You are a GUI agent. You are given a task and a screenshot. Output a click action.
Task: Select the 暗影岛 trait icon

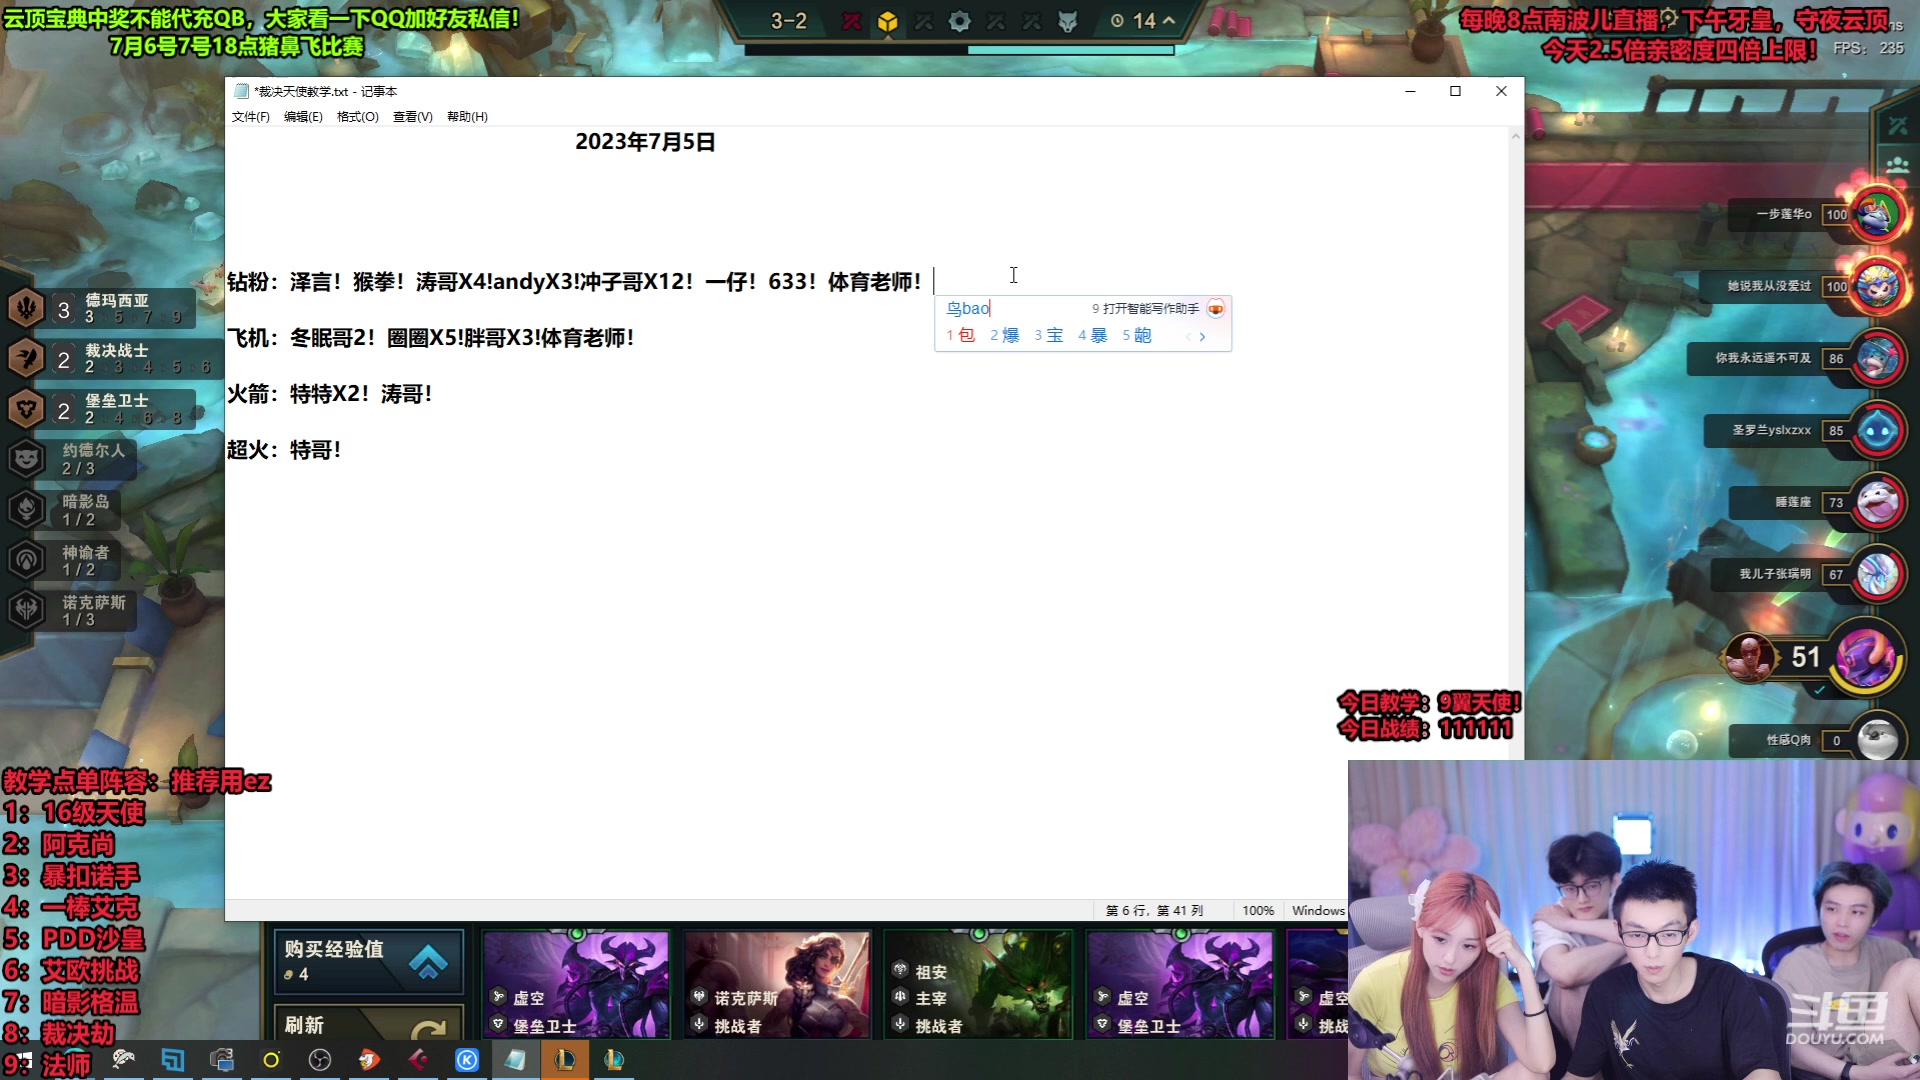[x=27, y=509]
